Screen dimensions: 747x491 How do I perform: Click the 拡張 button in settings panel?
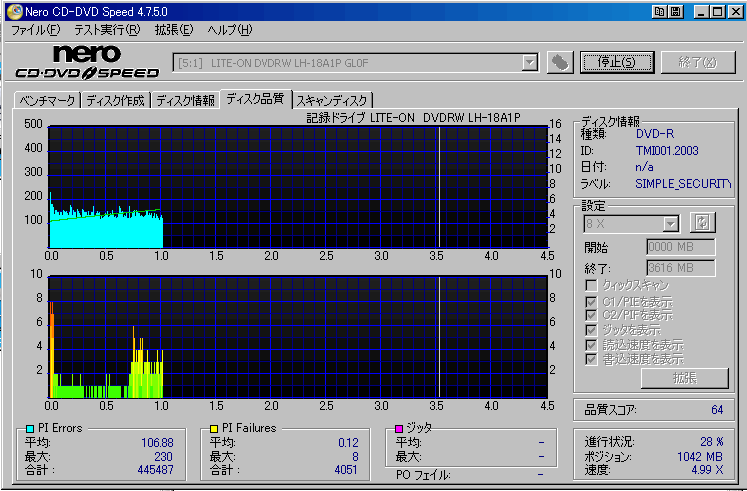pyautogui.click(x=685, y=378)
